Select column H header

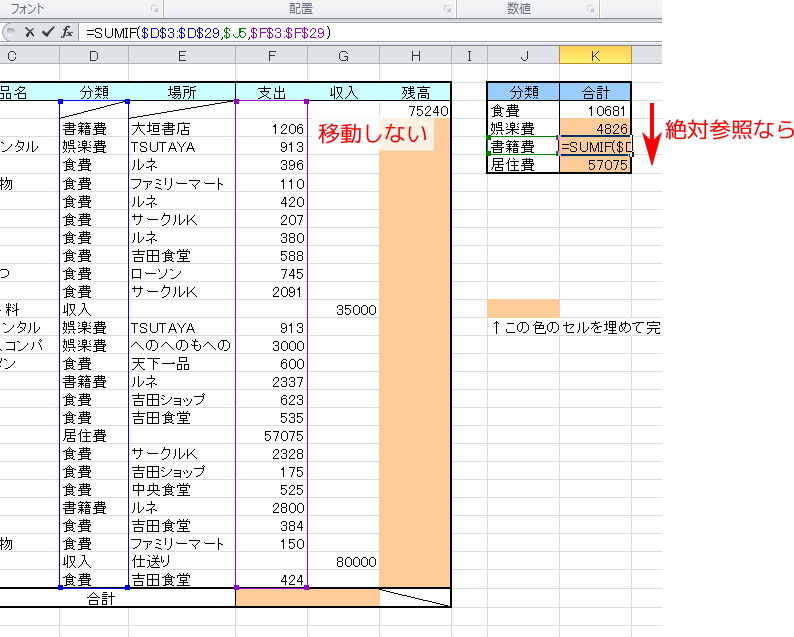pos(415,56)
